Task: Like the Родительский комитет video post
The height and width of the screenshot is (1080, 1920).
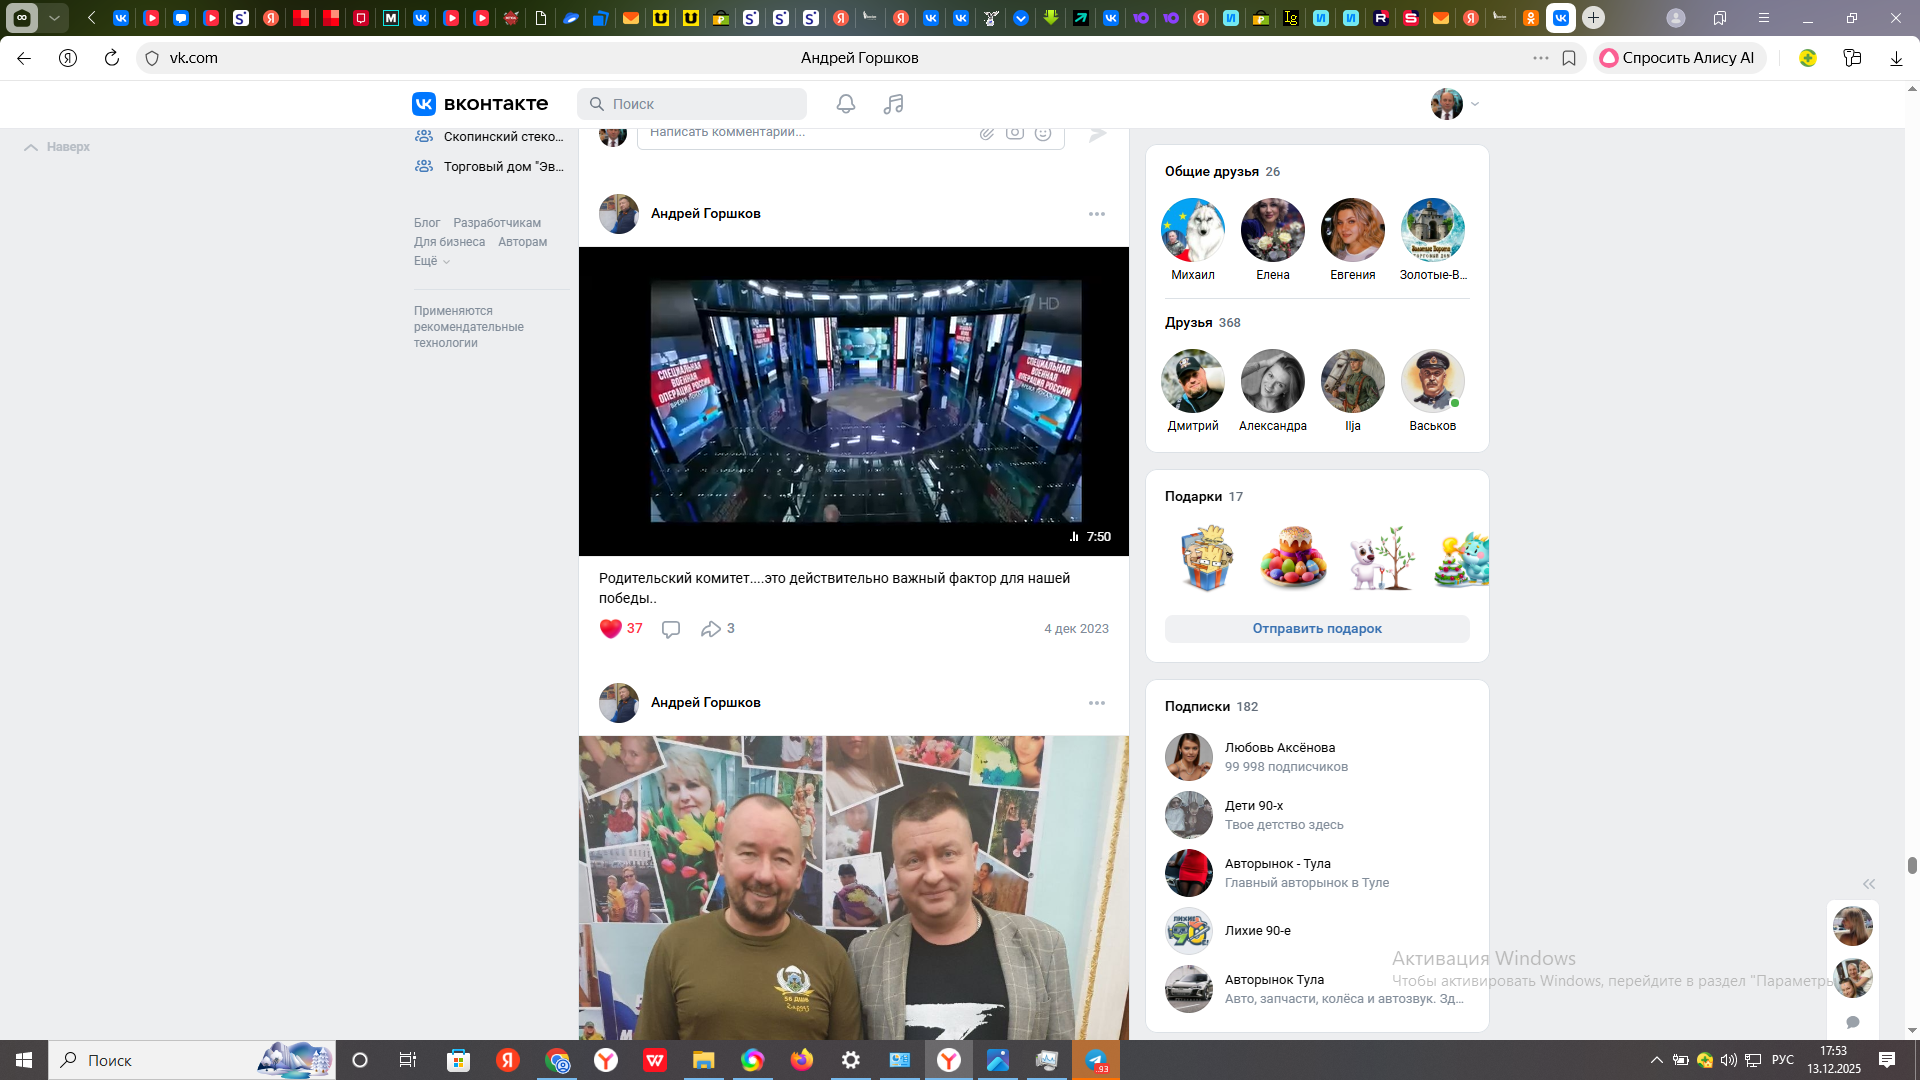Action: coord(611,629)
